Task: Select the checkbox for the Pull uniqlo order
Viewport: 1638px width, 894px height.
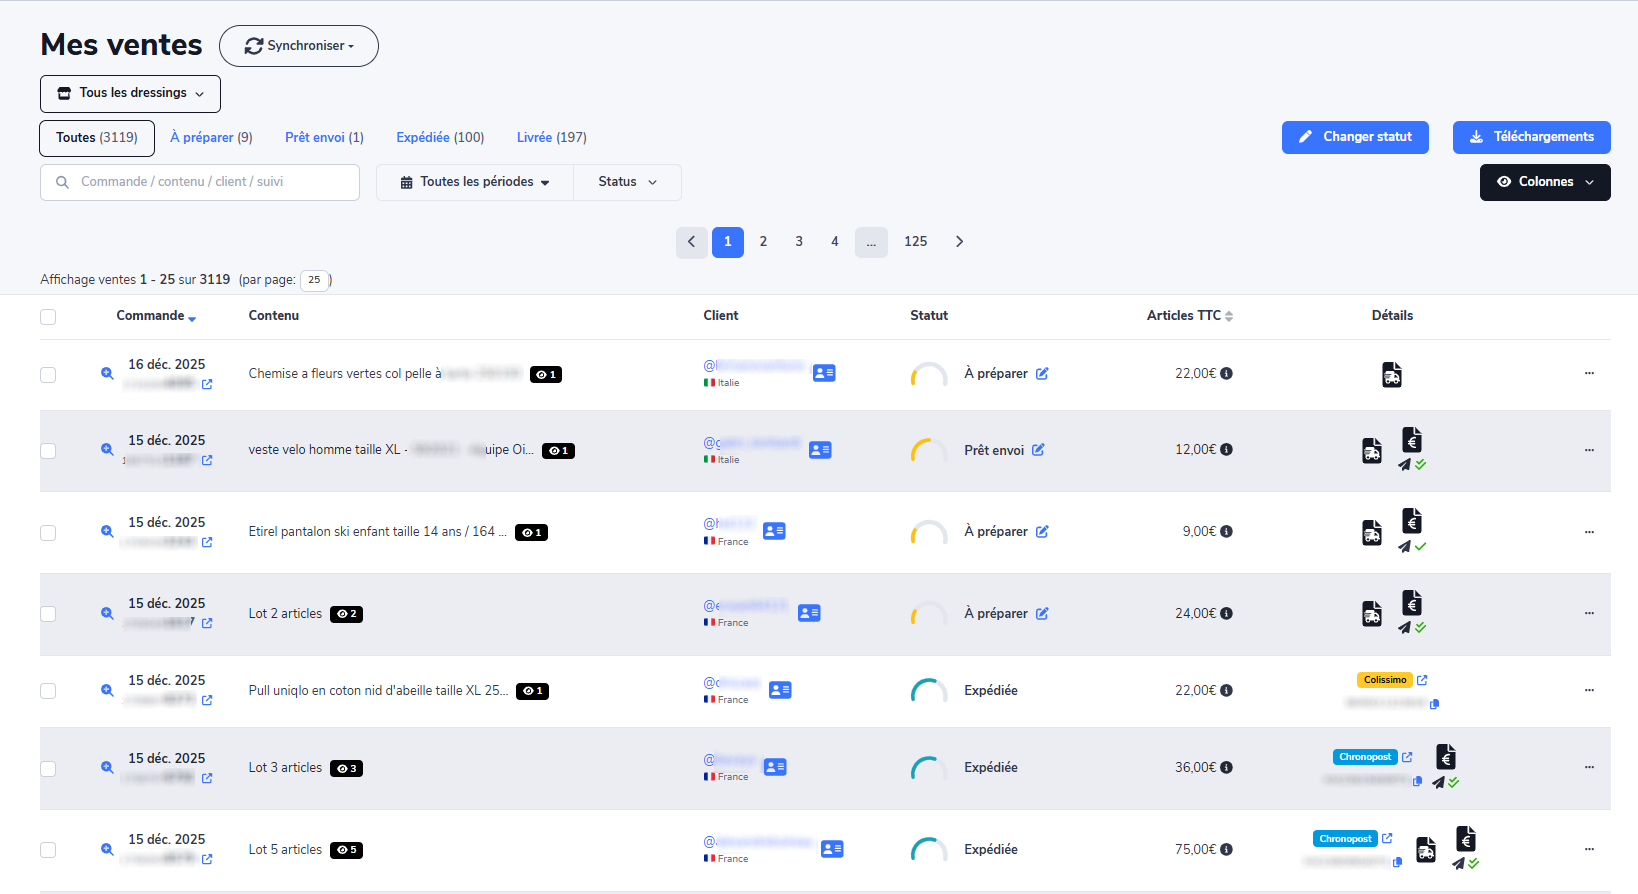Action: point(48,691)
